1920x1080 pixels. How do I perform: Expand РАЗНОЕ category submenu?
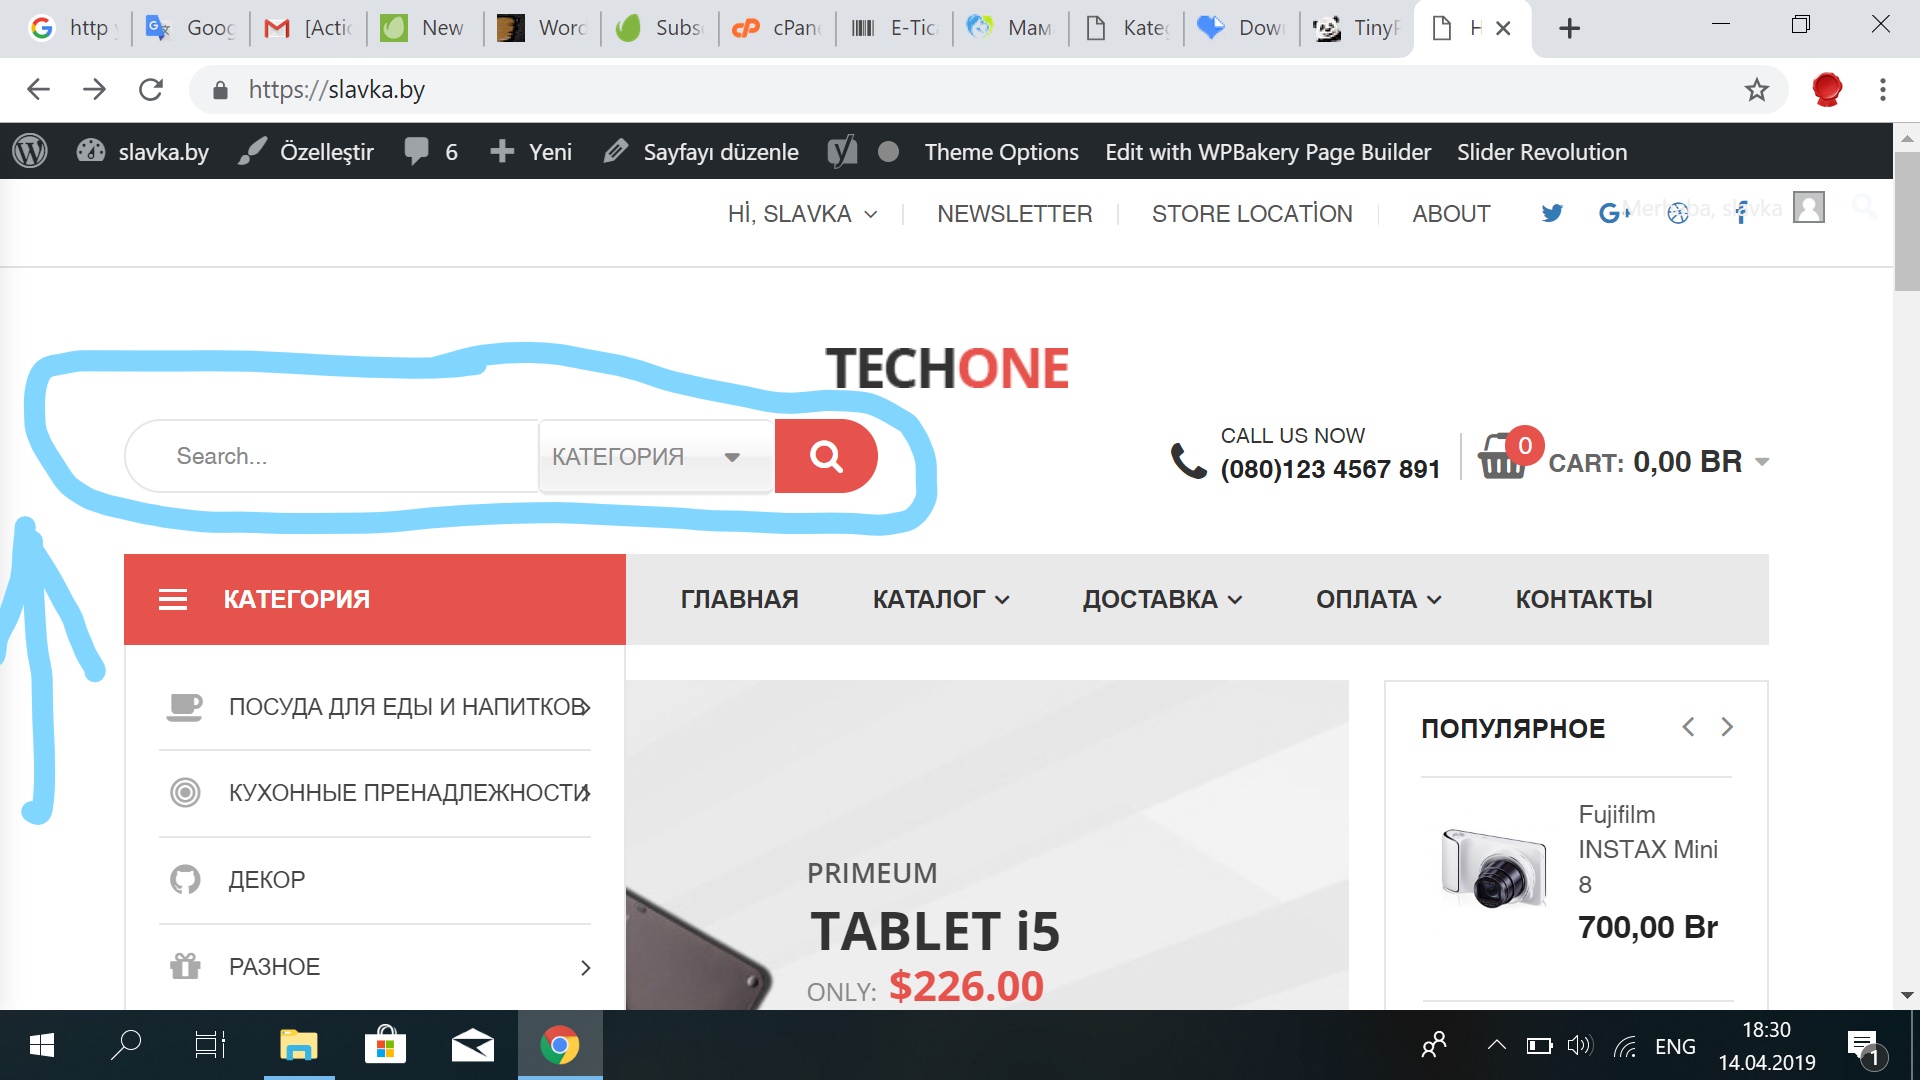coord(585,967)
